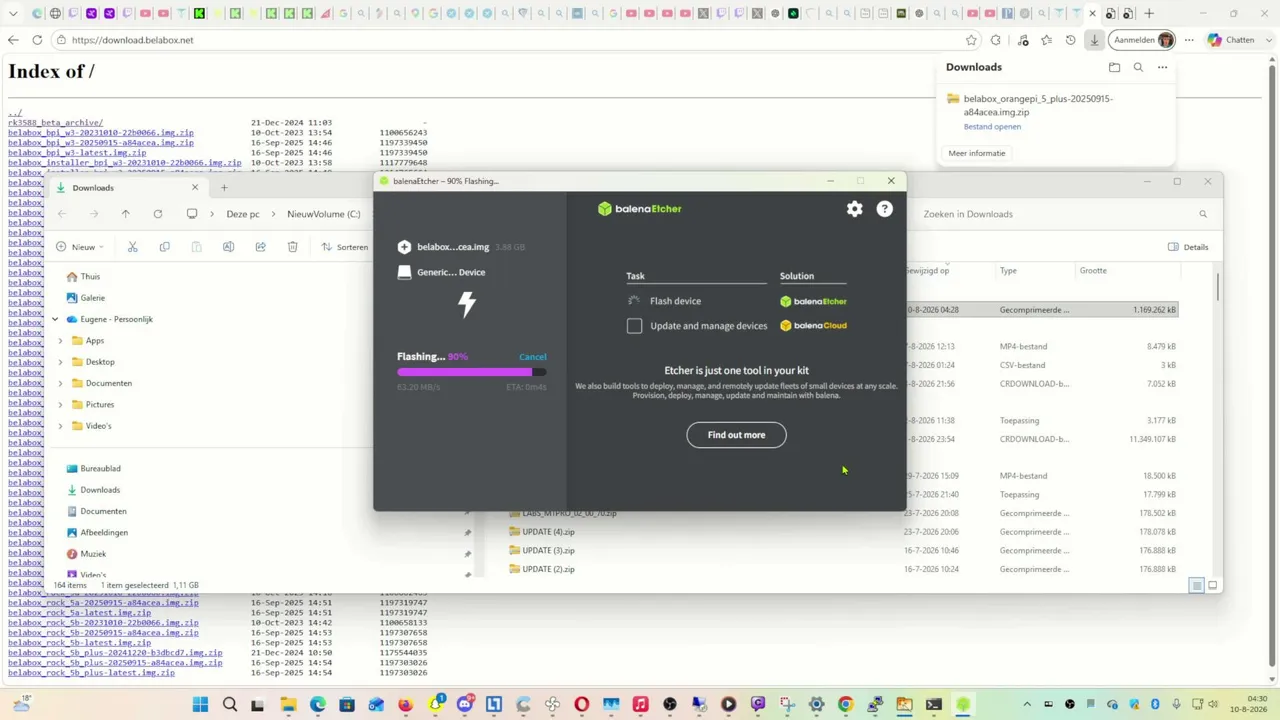Open Bureaublad in quick access
This screenshot has height=720, width=1280.
(94, 469)
